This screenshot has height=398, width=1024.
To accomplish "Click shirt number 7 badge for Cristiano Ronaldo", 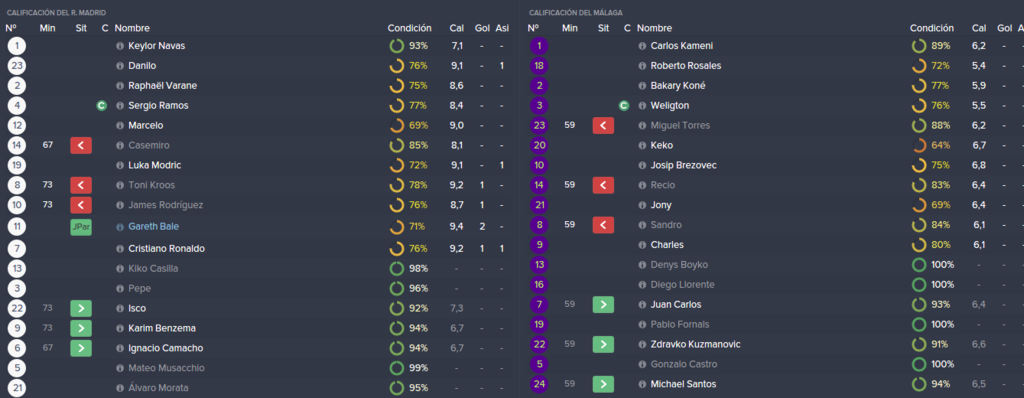I will pos(17,249).
